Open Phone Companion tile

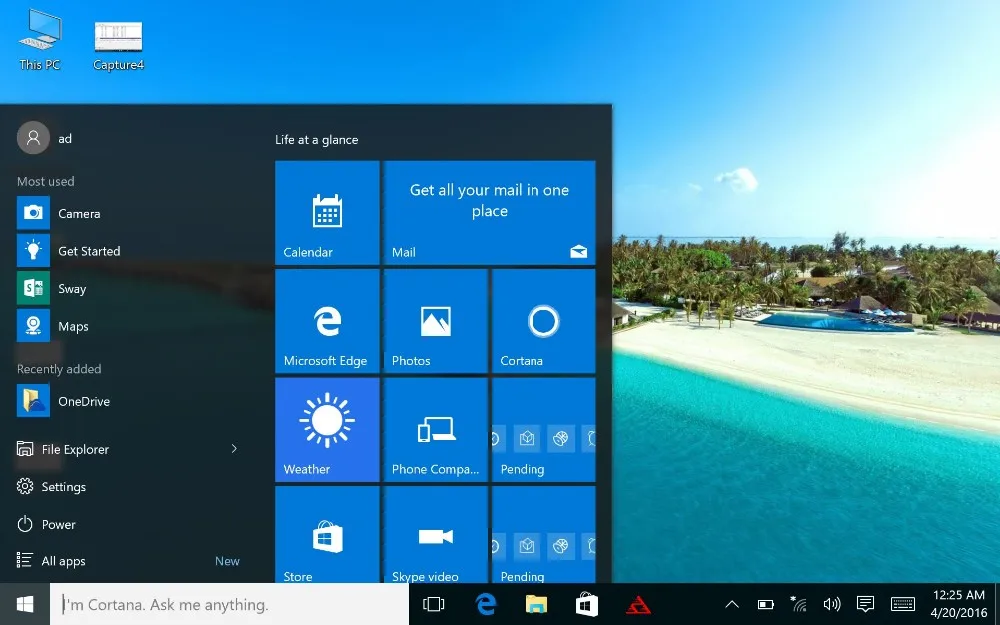(x=436, y=429)
